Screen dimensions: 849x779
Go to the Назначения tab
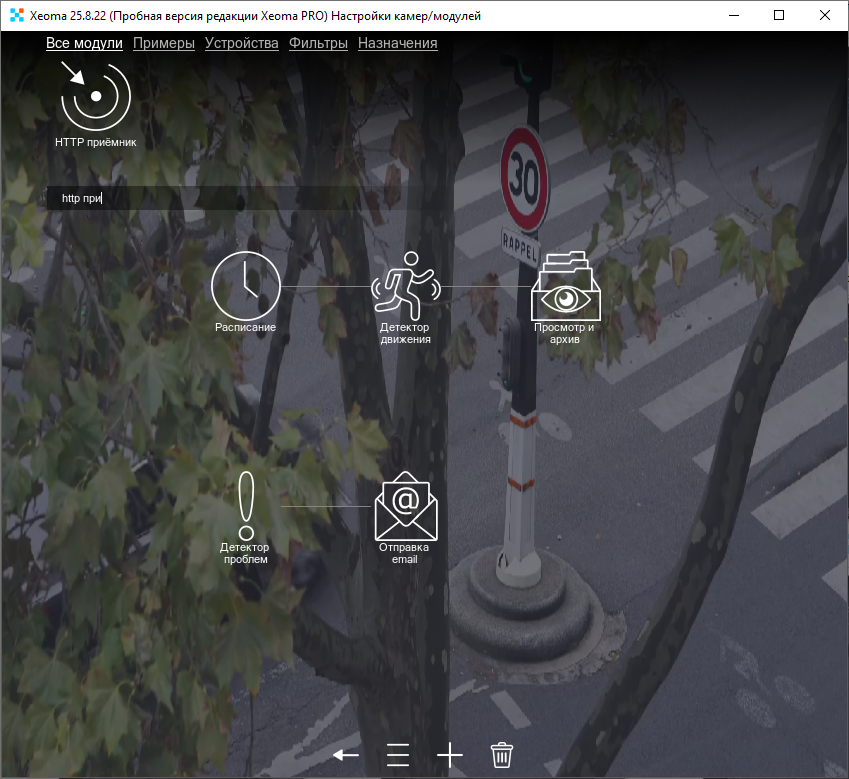(x=397, y=43)
